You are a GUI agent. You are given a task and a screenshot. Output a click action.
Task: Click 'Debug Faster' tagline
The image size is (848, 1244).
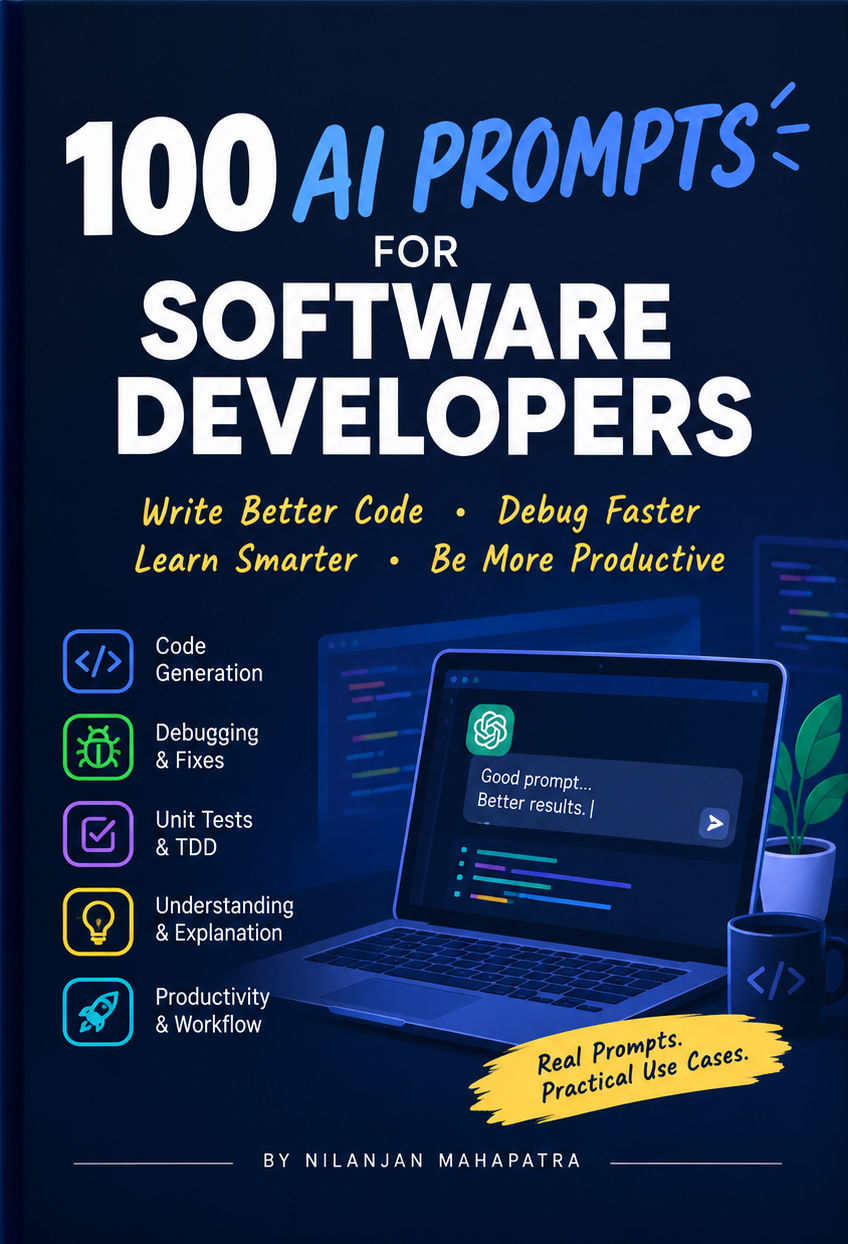coord(599,511)
